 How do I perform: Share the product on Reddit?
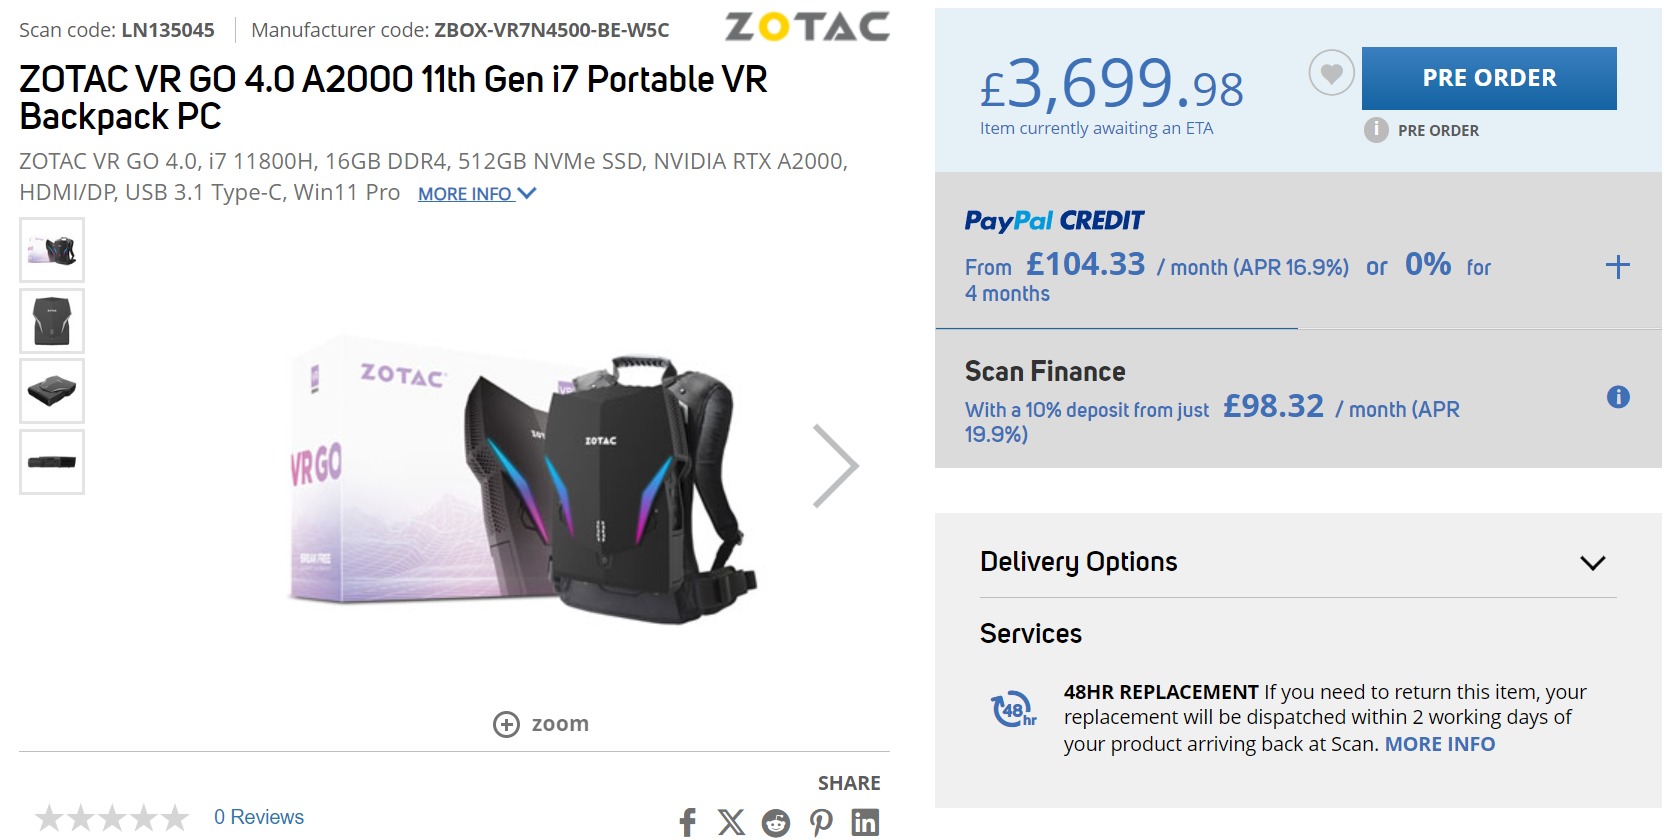pos(776,822)
